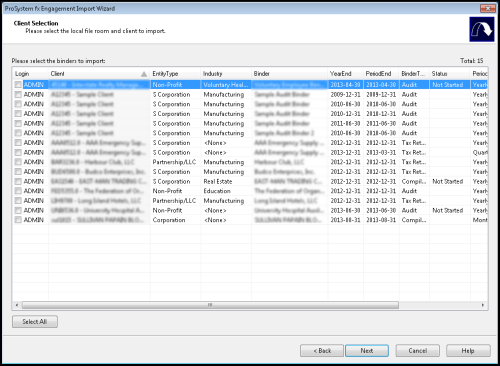Screen dimensions: 500x366
Task: Click the scrollbar's left arrow
Action: pos(17,305)
